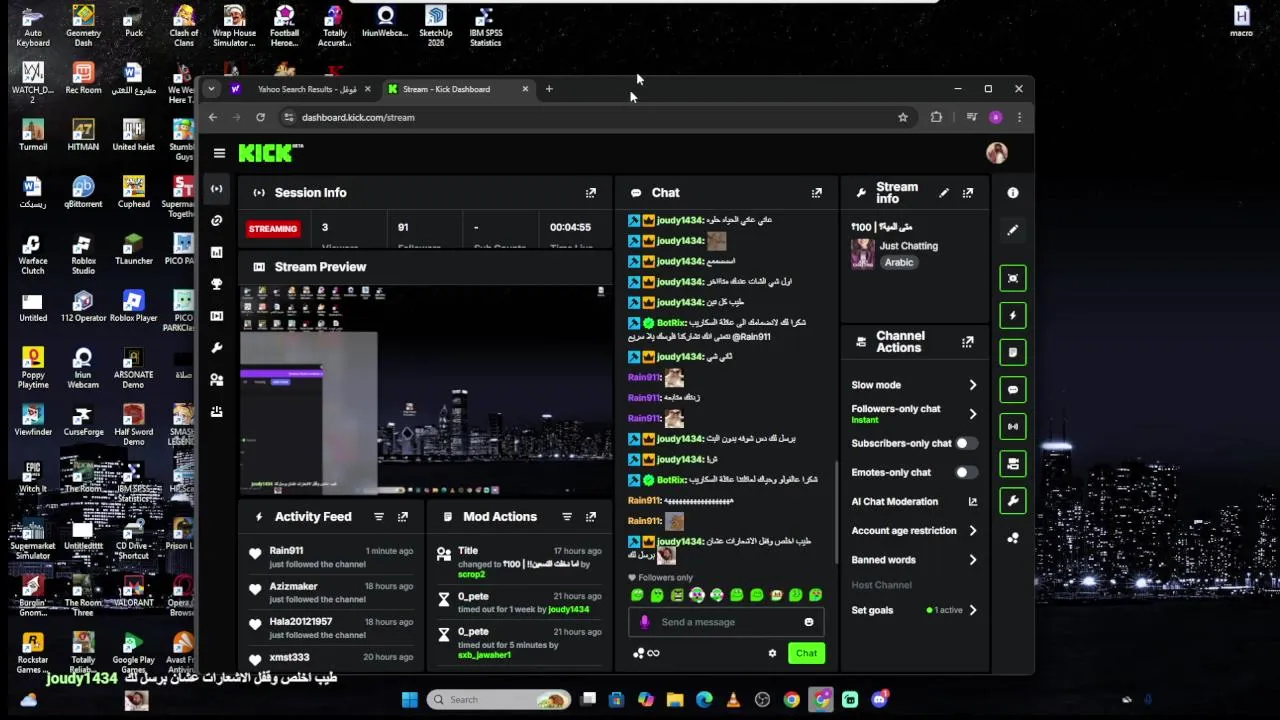Screen dimensions: 1280x720
Task: Click the pencil icon in right rail
Action: [x=1013, y=230]
